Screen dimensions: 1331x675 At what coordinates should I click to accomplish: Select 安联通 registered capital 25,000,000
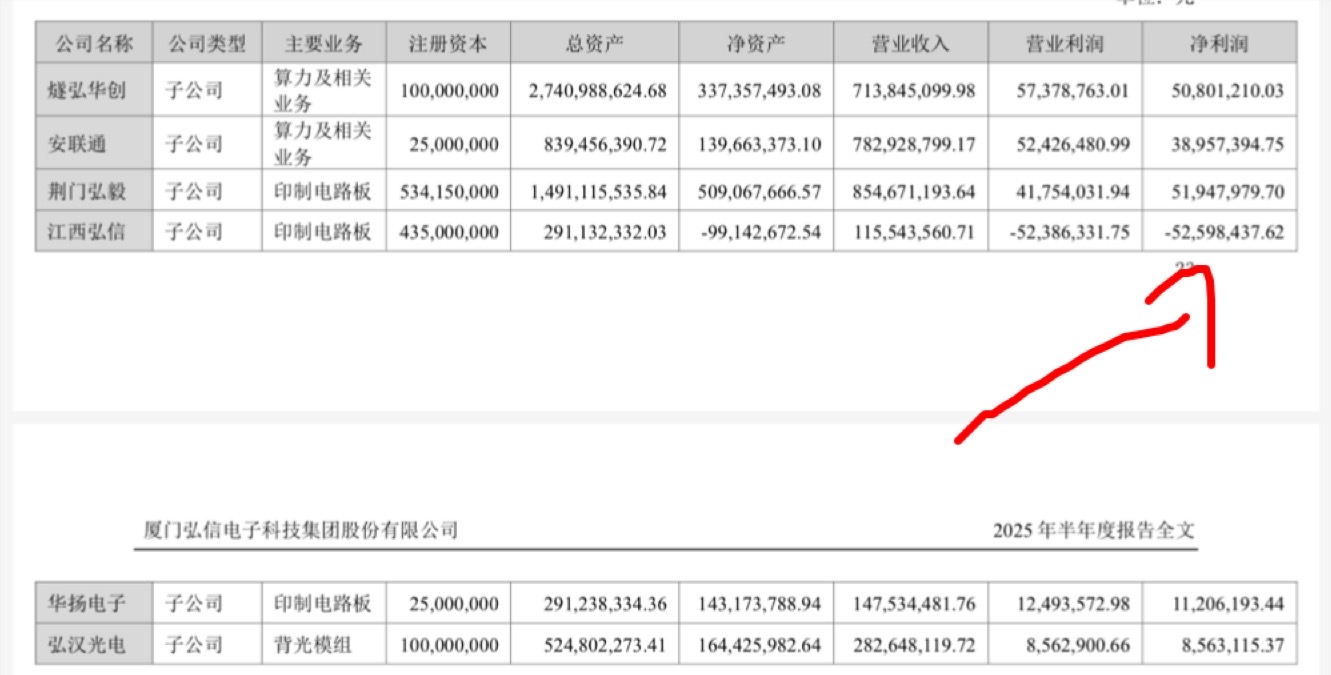click(x=453, y=144)
